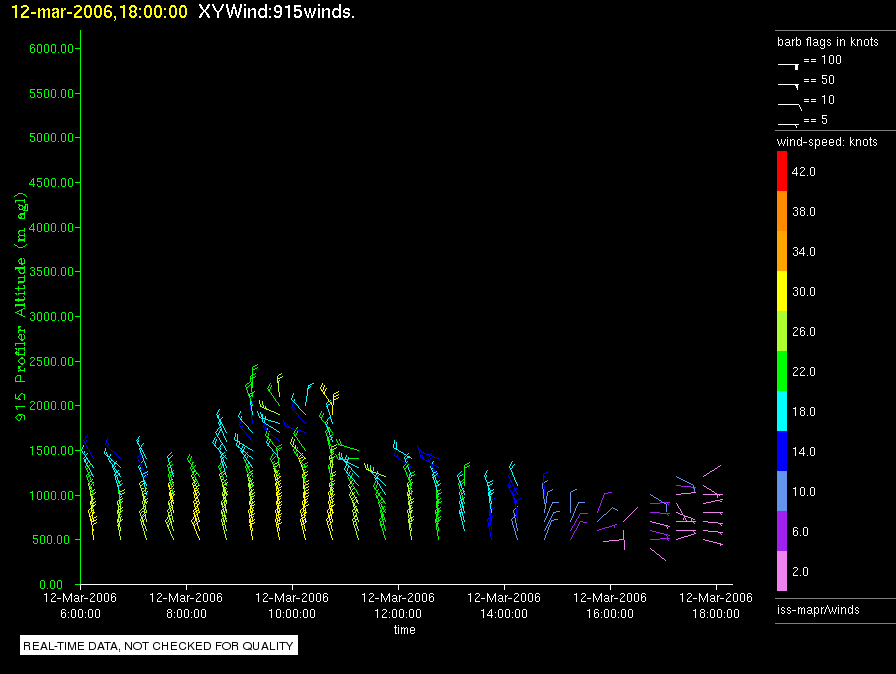
Task: Click the 14:00:00 time axis label
Action: (x=504, y=614)
